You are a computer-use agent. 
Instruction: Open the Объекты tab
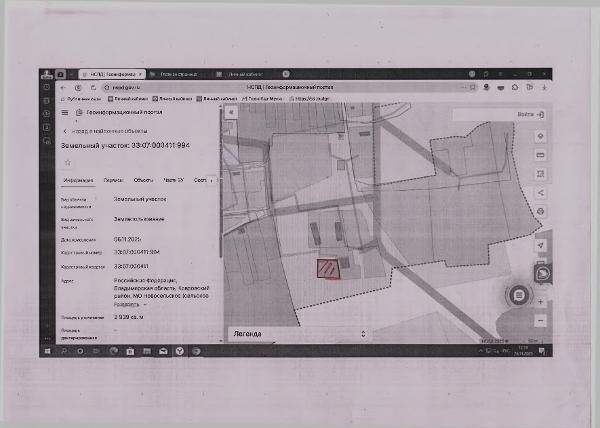click(143, 180)
